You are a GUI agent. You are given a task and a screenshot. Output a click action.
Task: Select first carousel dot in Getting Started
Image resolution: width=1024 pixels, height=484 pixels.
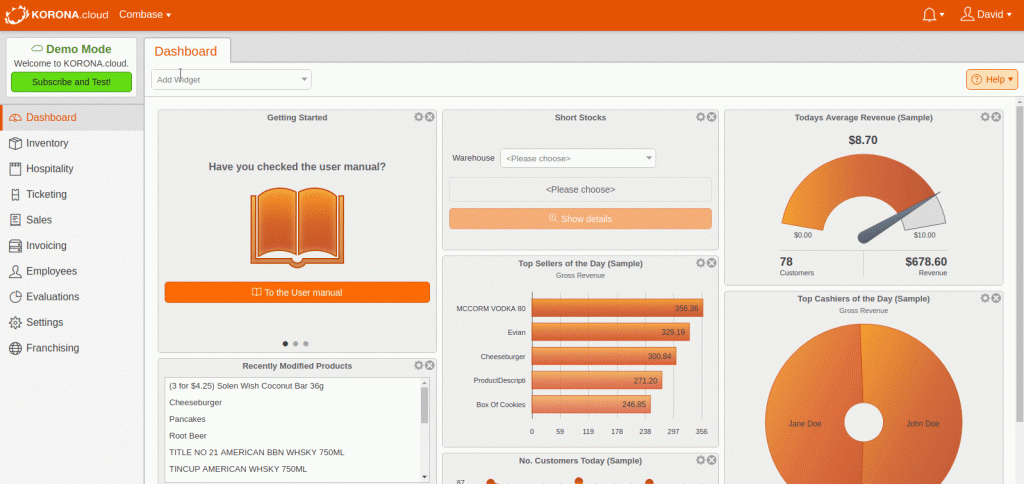click(x=285, y=343)
